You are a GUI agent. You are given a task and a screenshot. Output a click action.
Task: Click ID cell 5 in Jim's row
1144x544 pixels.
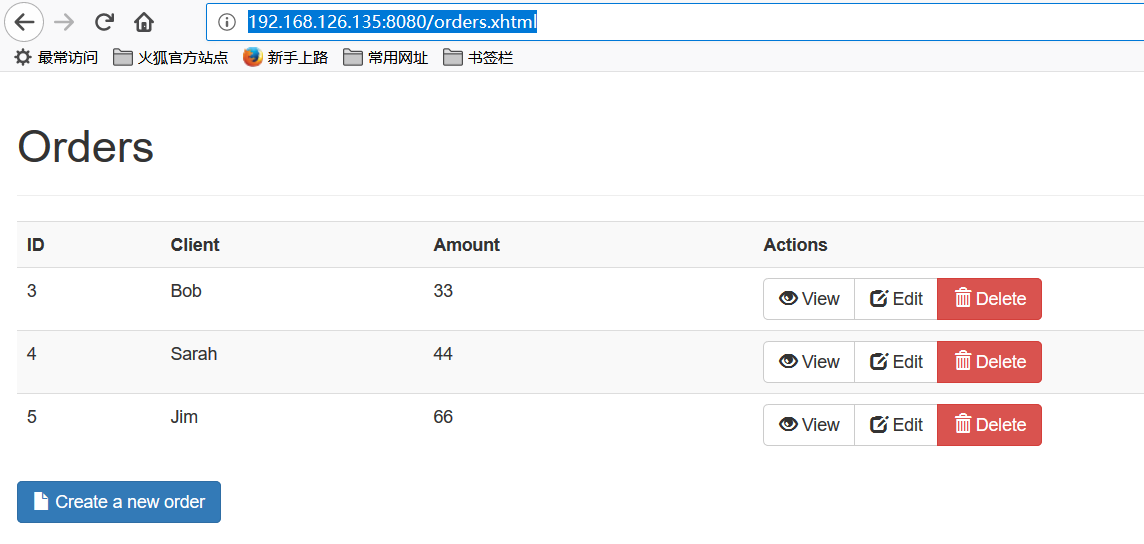tap(31, 417)
